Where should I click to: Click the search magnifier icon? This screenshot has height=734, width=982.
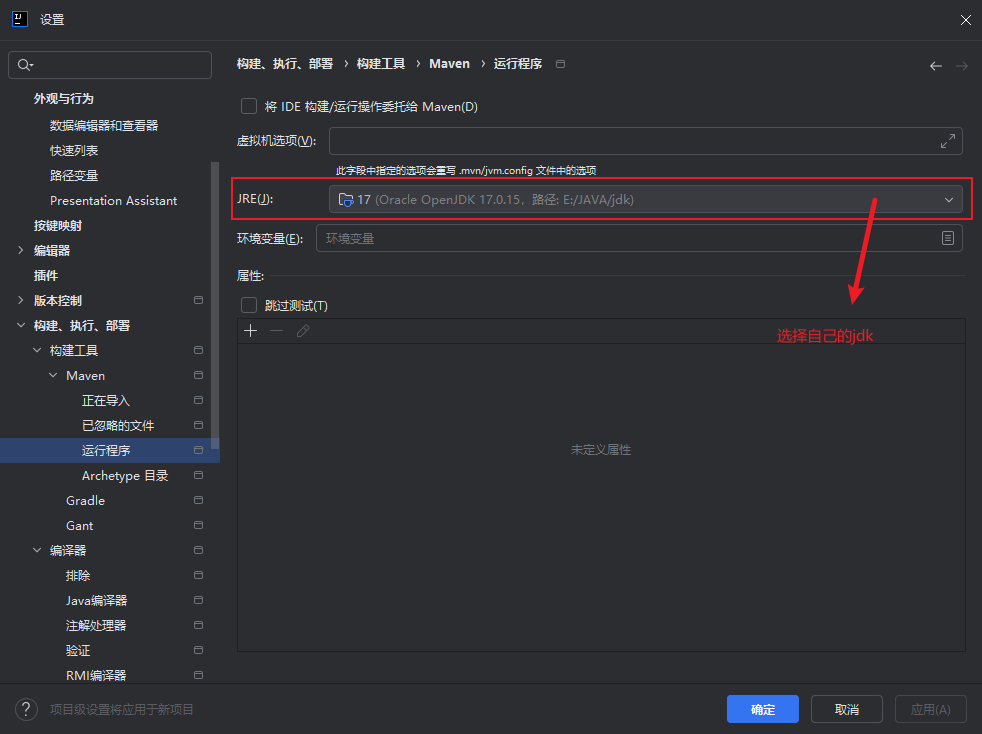[24, 65]
